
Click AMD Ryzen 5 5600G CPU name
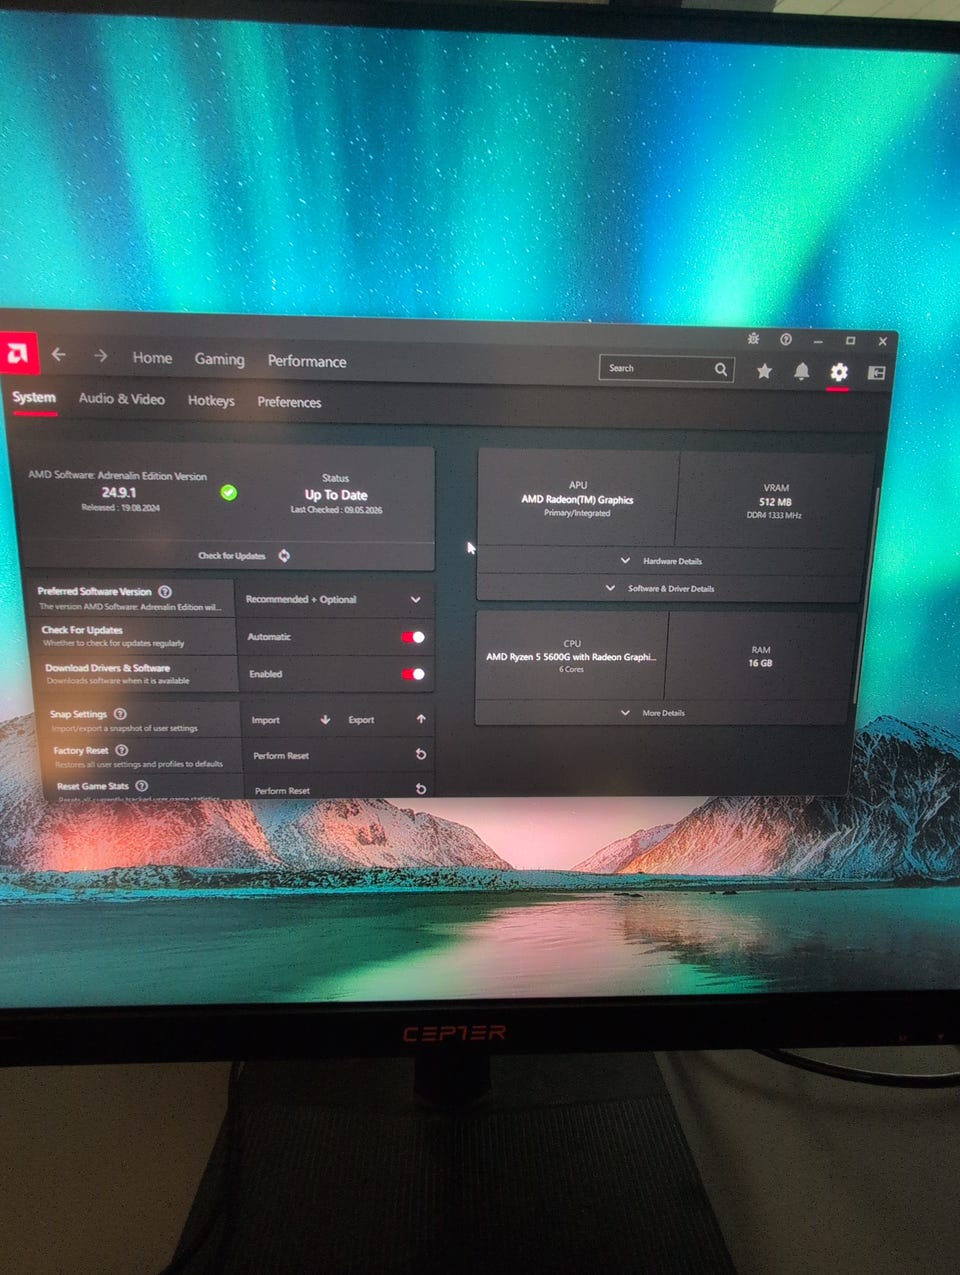[571, 657]
